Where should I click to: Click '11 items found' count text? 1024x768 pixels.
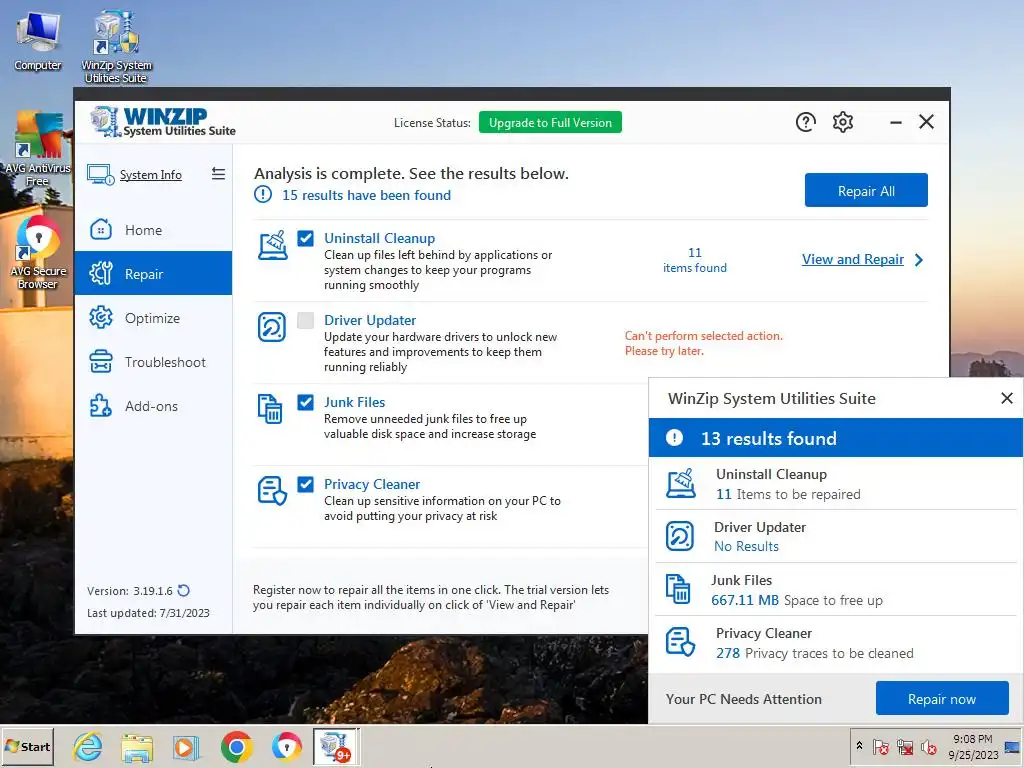point(695,260)
